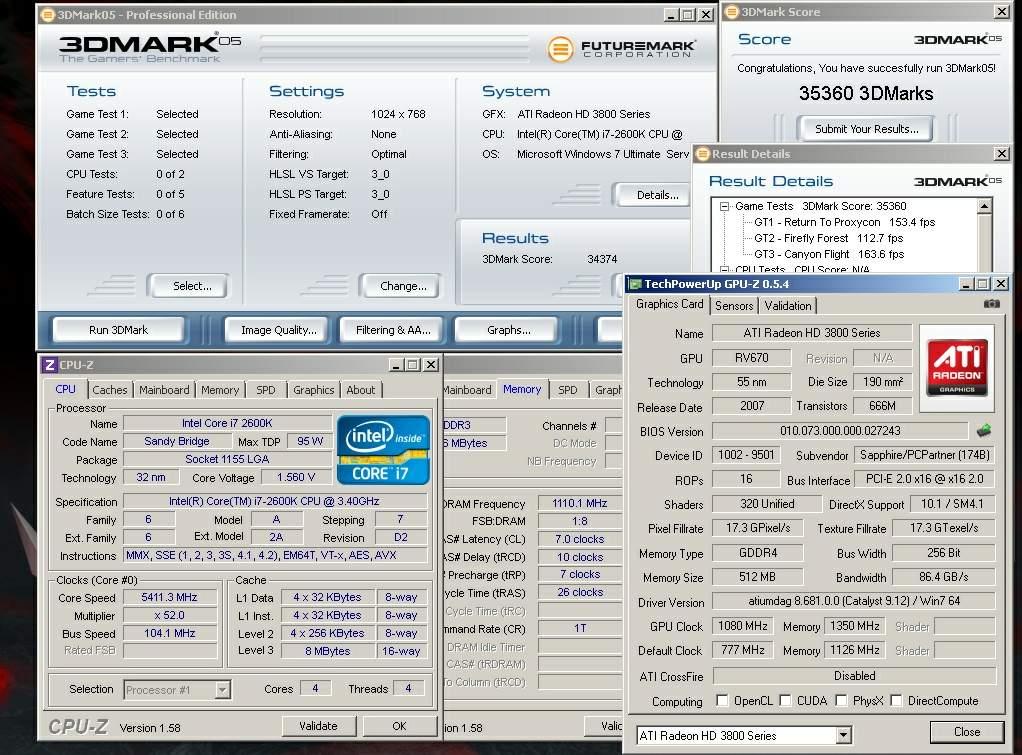Select the CPU tab in CPU-Z
This screenshot has width=1022, height=755.
pos(65,389)
